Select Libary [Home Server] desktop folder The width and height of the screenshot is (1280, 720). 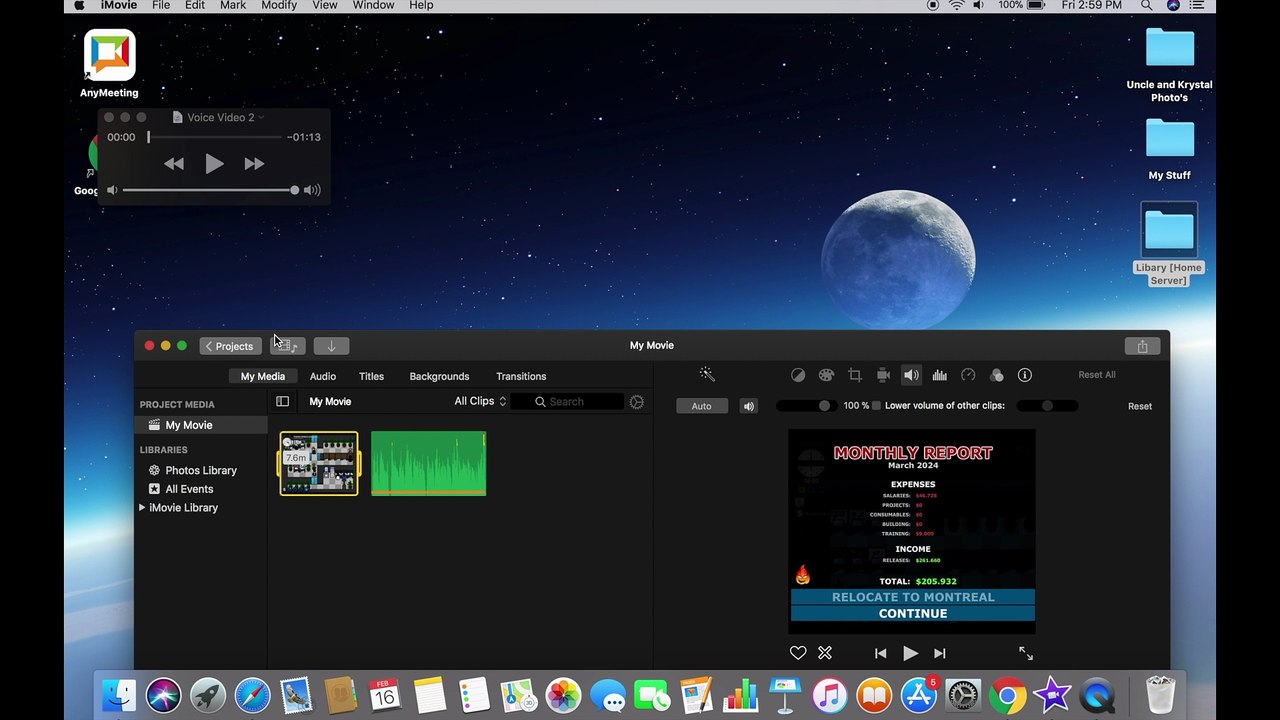1168,245
